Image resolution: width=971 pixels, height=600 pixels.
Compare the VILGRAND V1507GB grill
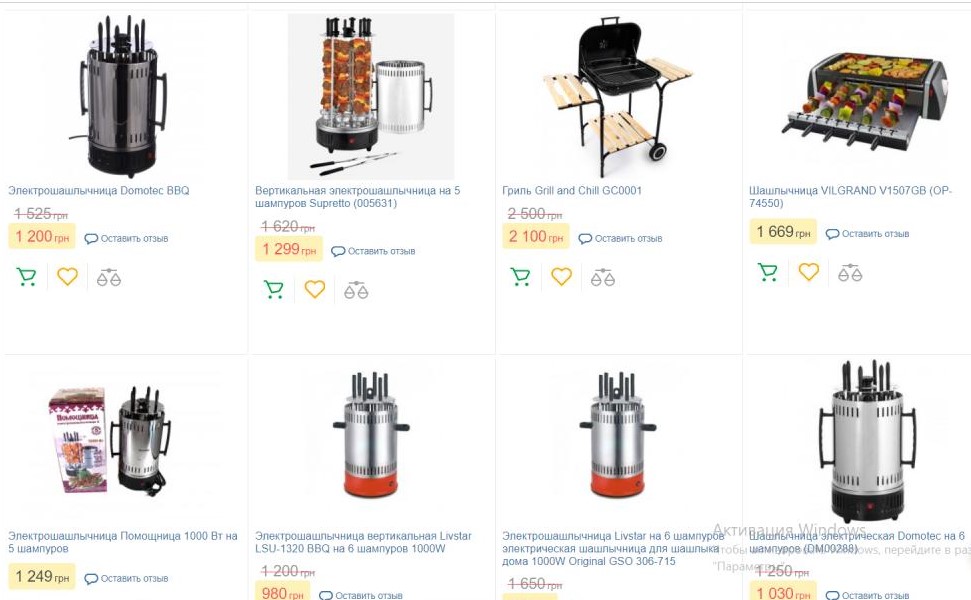coord(850,272)
